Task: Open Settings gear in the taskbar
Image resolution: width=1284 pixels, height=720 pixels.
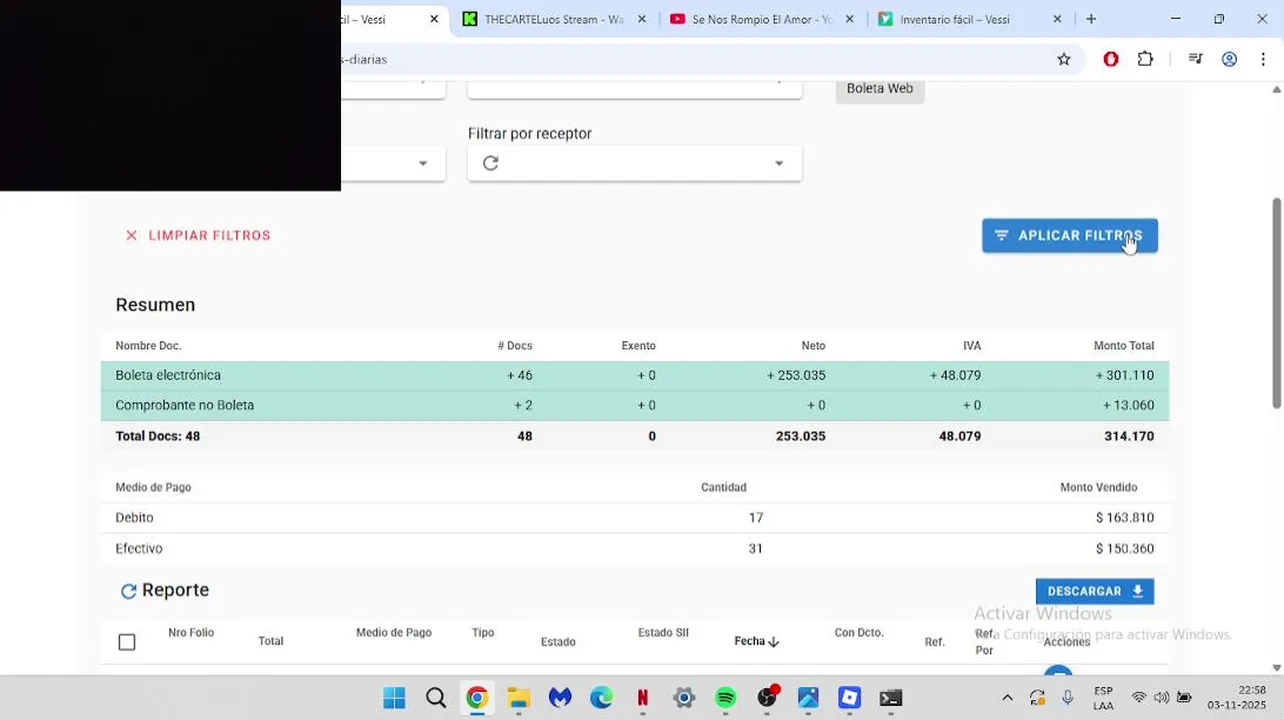Action: click(x=684, y=698)
